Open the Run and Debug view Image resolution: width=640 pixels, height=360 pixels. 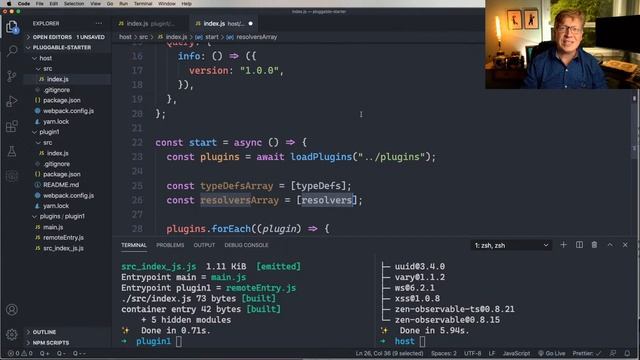click(12, 101)
